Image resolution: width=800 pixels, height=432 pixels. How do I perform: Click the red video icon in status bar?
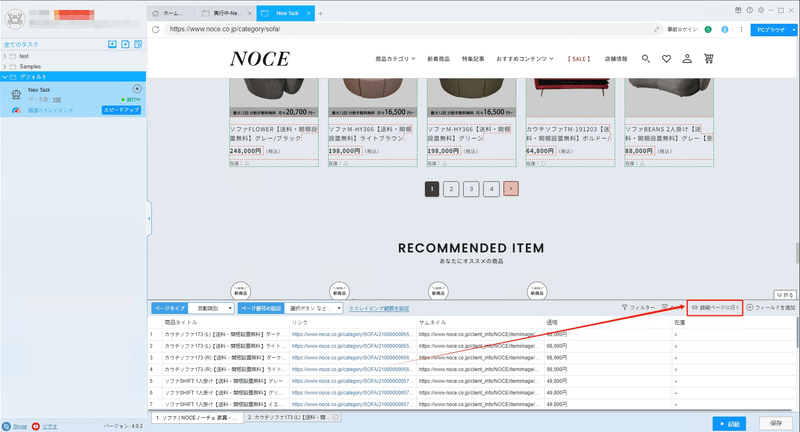coord(36,426)
